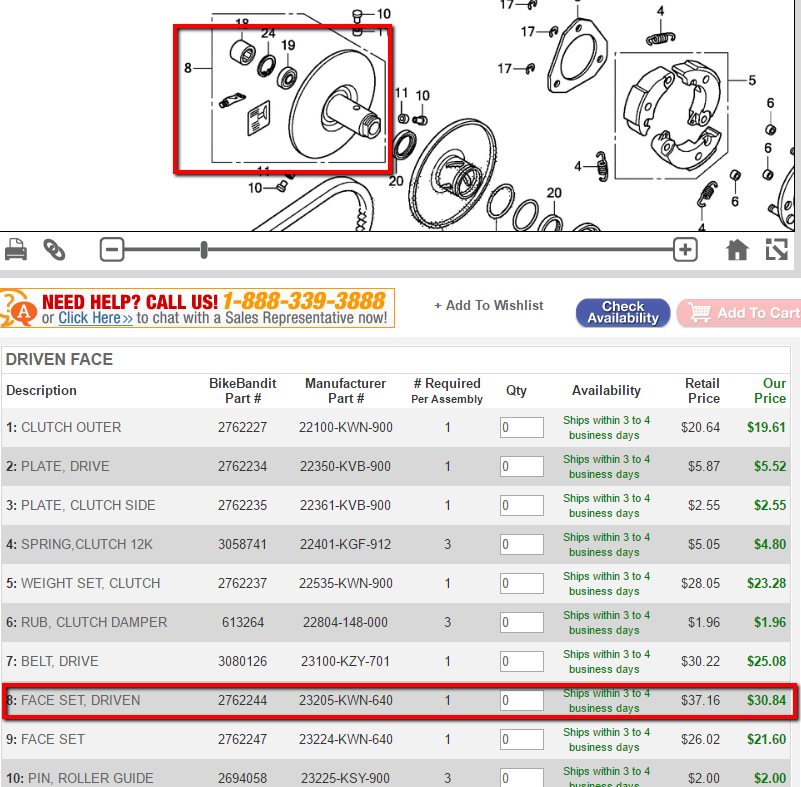Click manufacturer part number 23224-KWN-640
This screenshot has width=801, height=787.
[x=345, y=739]
